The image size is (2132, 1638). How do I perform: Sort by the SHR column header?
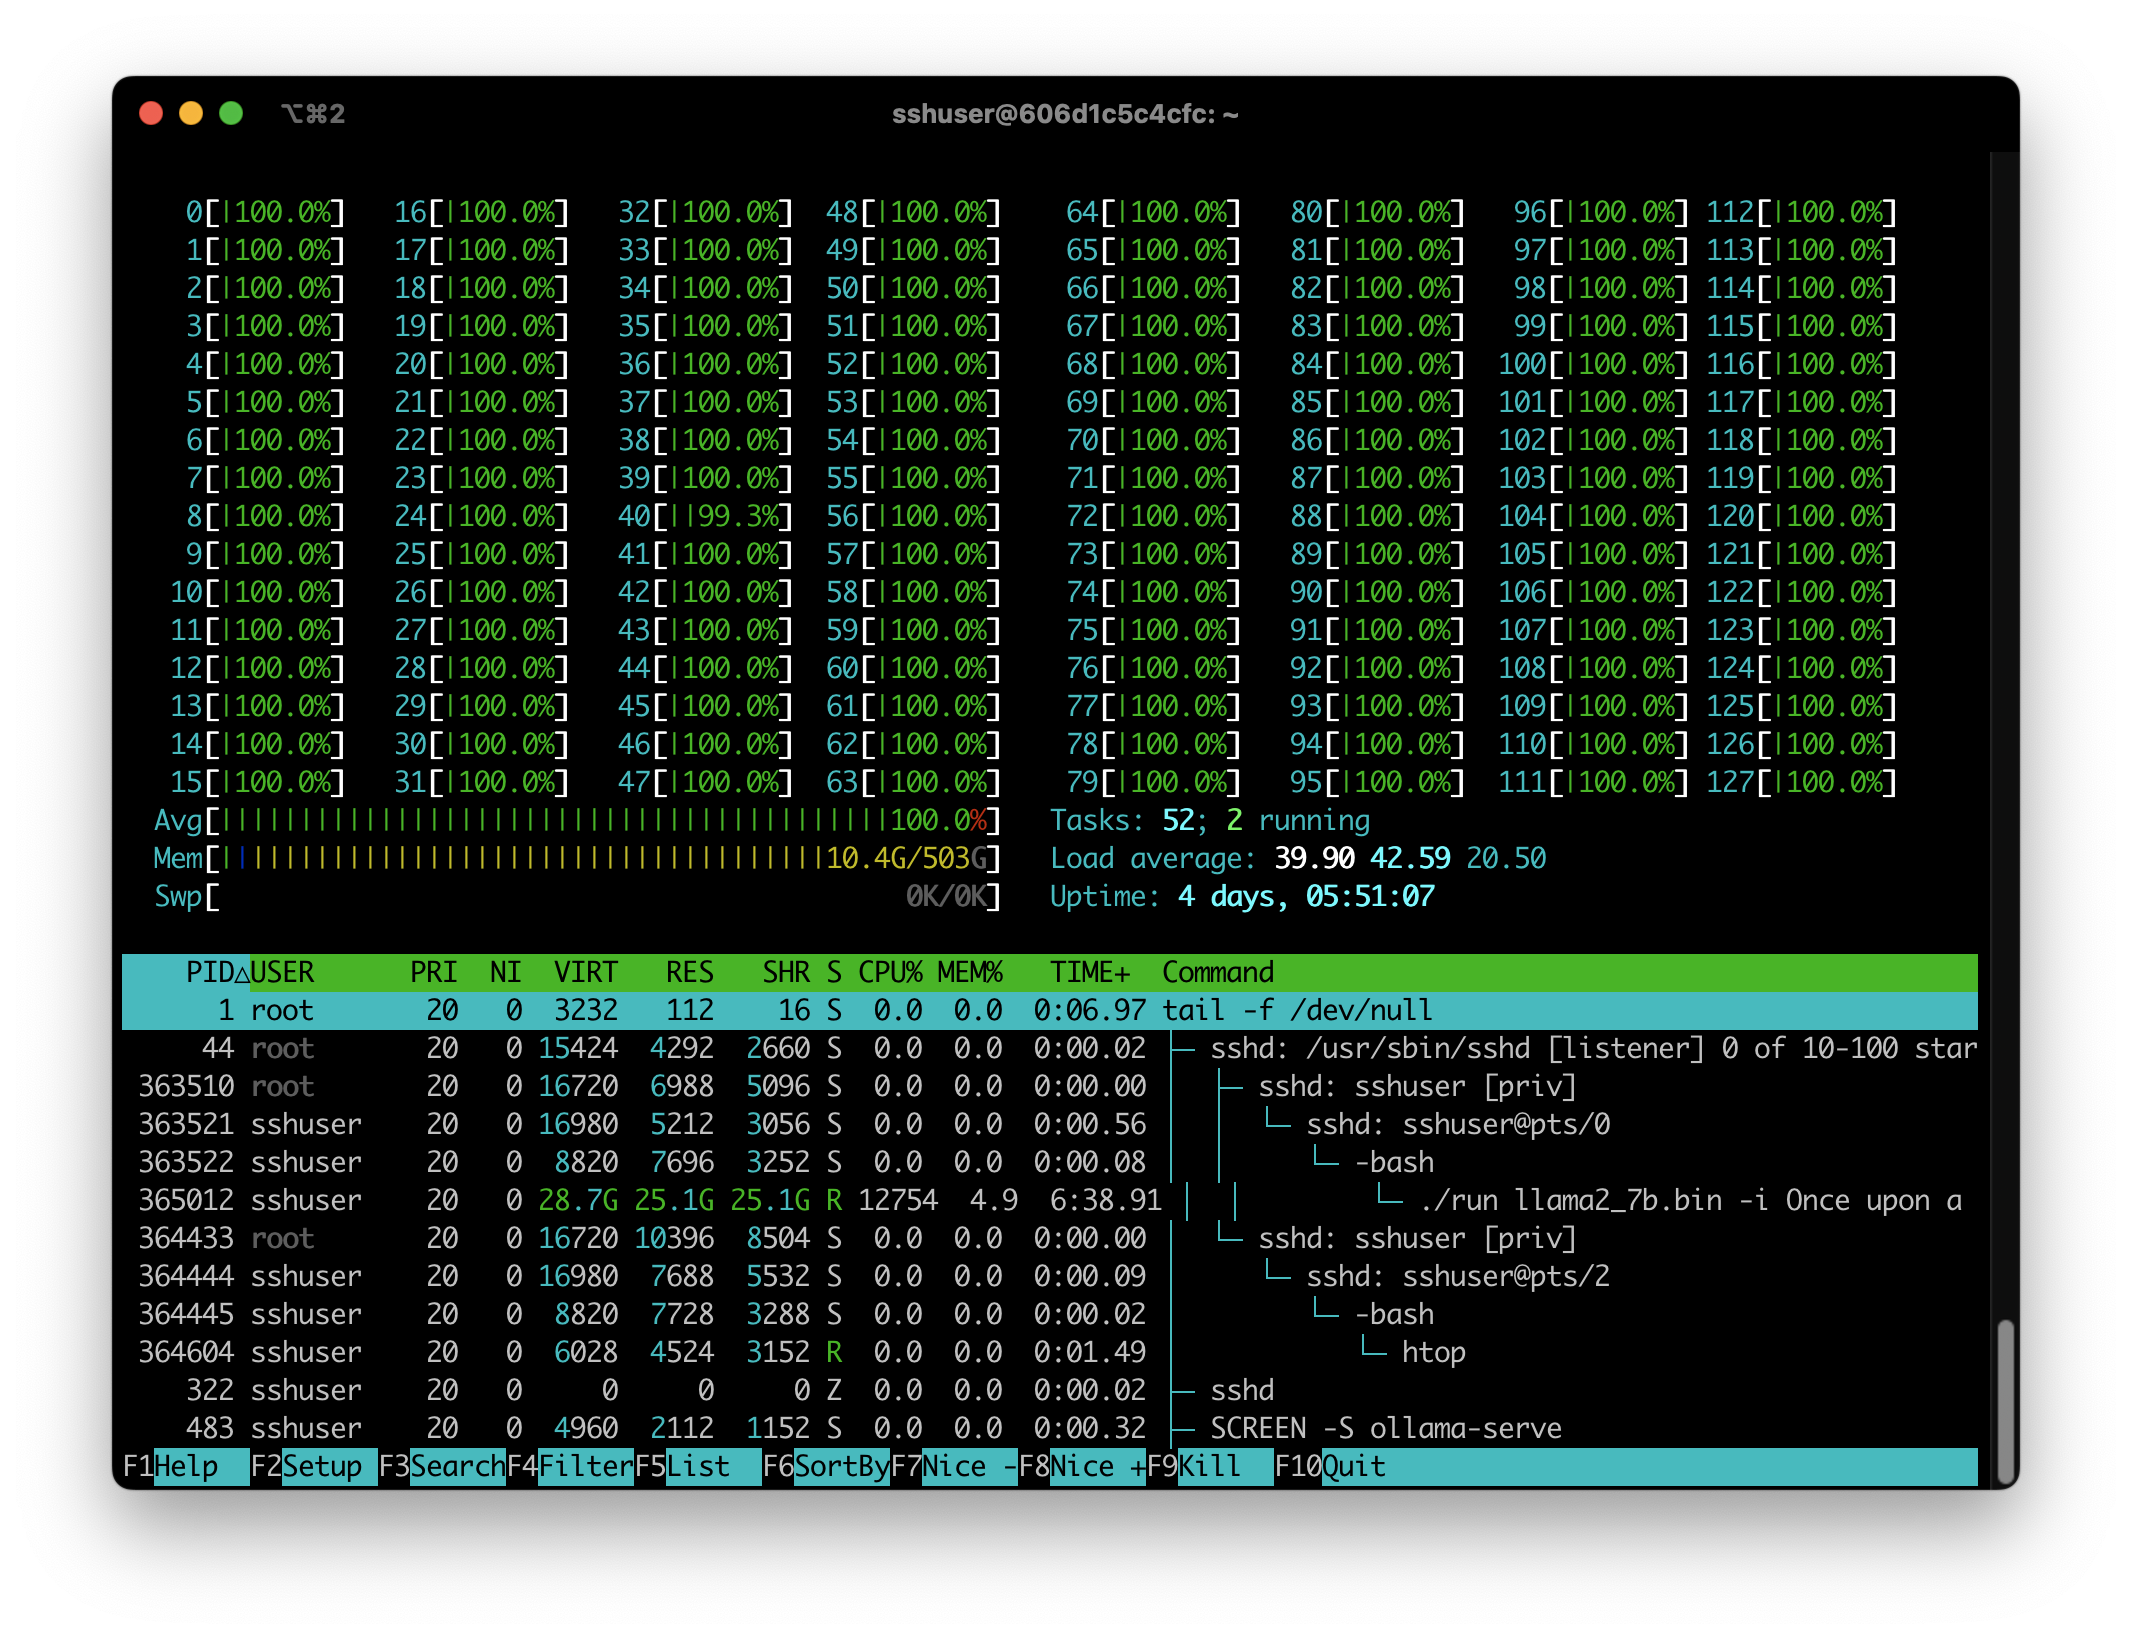[x=786, y=972]
